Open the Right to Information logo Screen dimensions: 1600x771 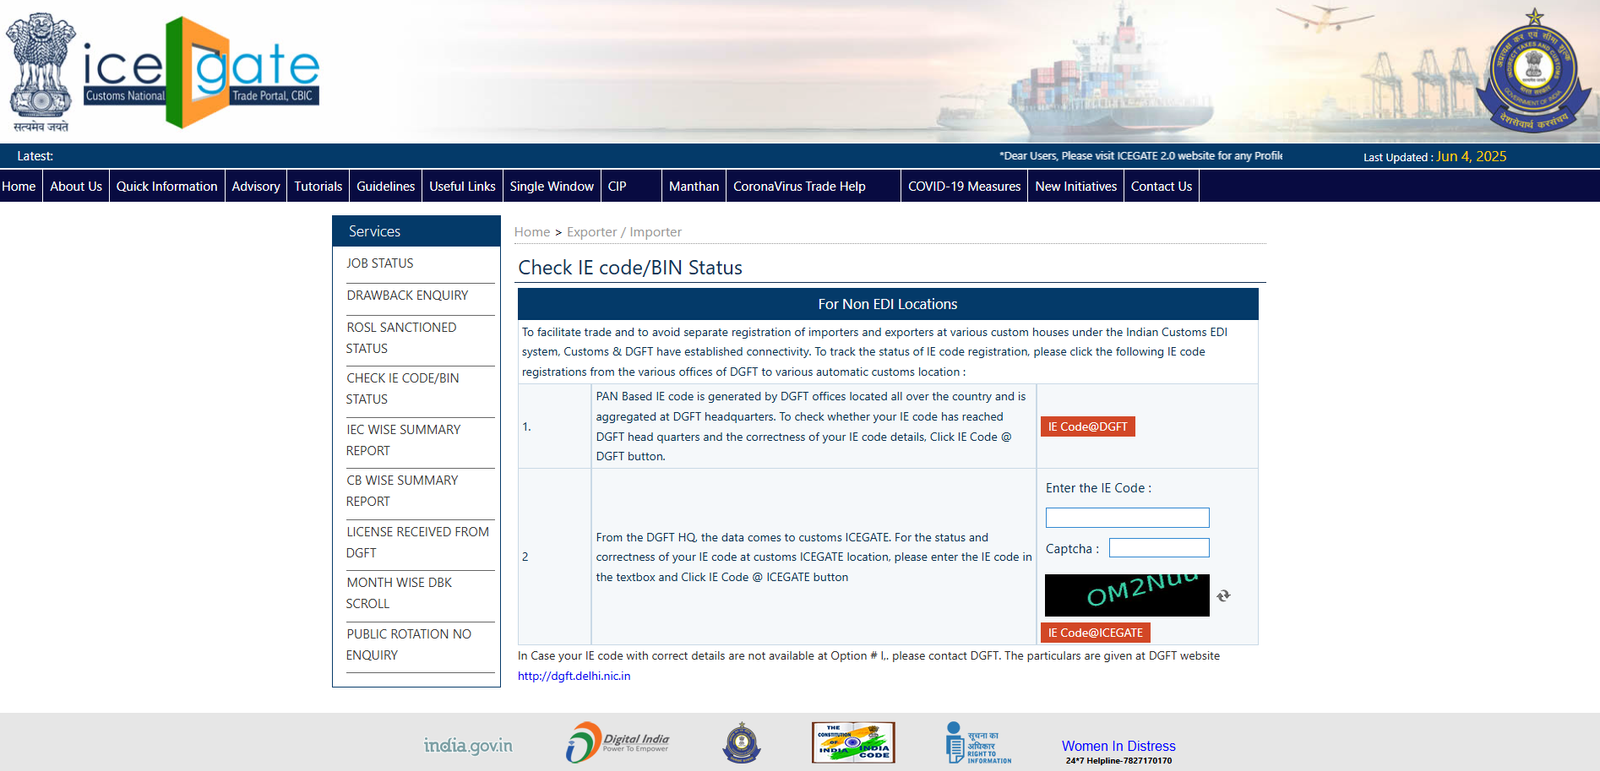pyautogui.click(x=978, y=743)
